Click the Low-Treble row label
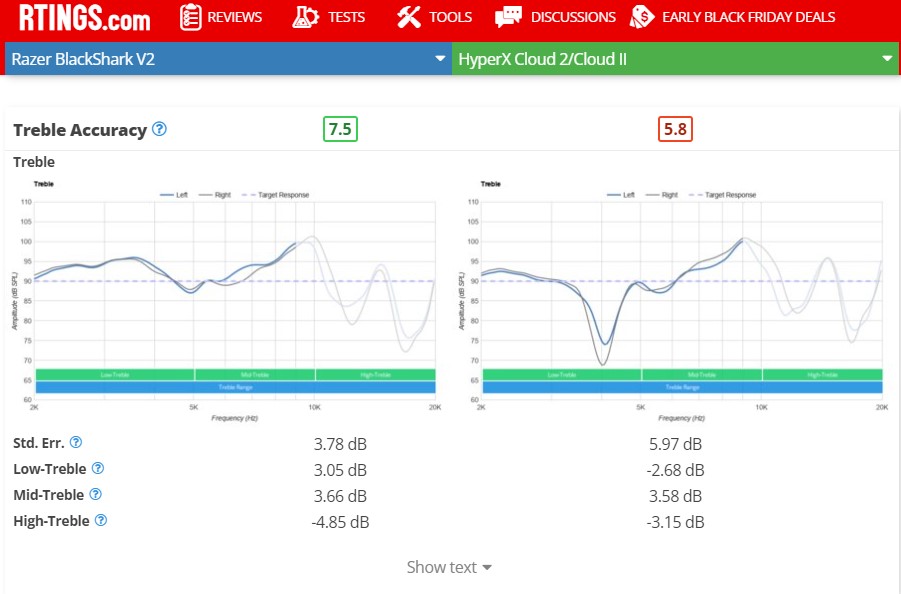This screenshot has height=594, width=901. (x=49, y=469)
